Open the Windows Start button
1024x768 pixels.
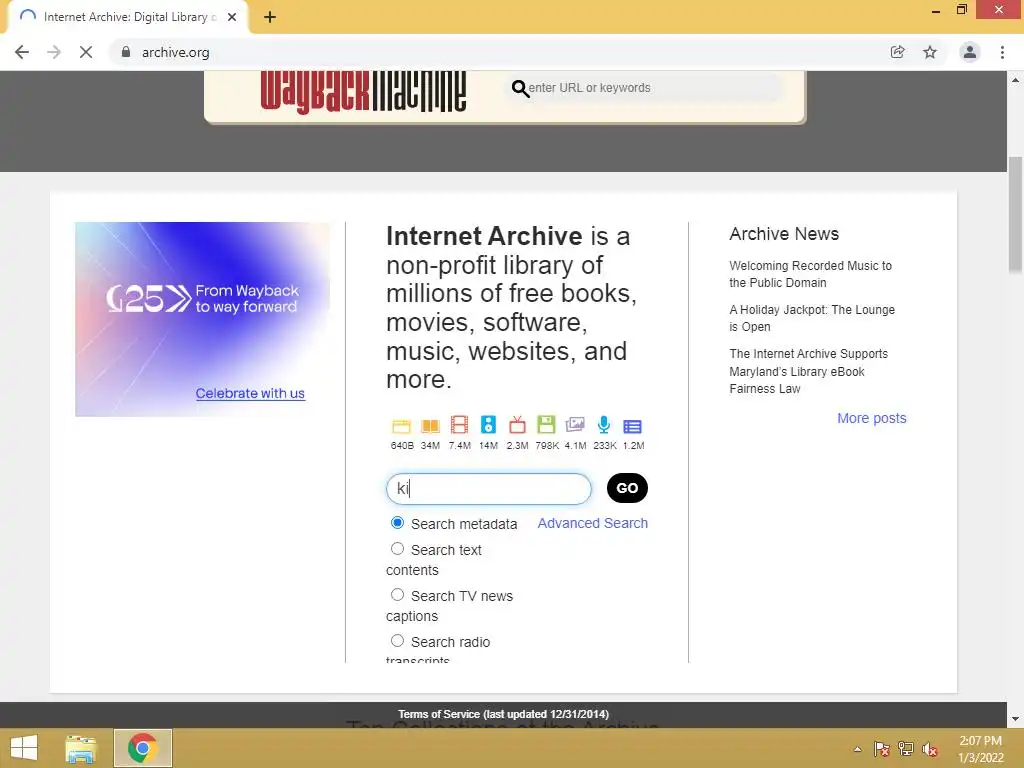24,748
